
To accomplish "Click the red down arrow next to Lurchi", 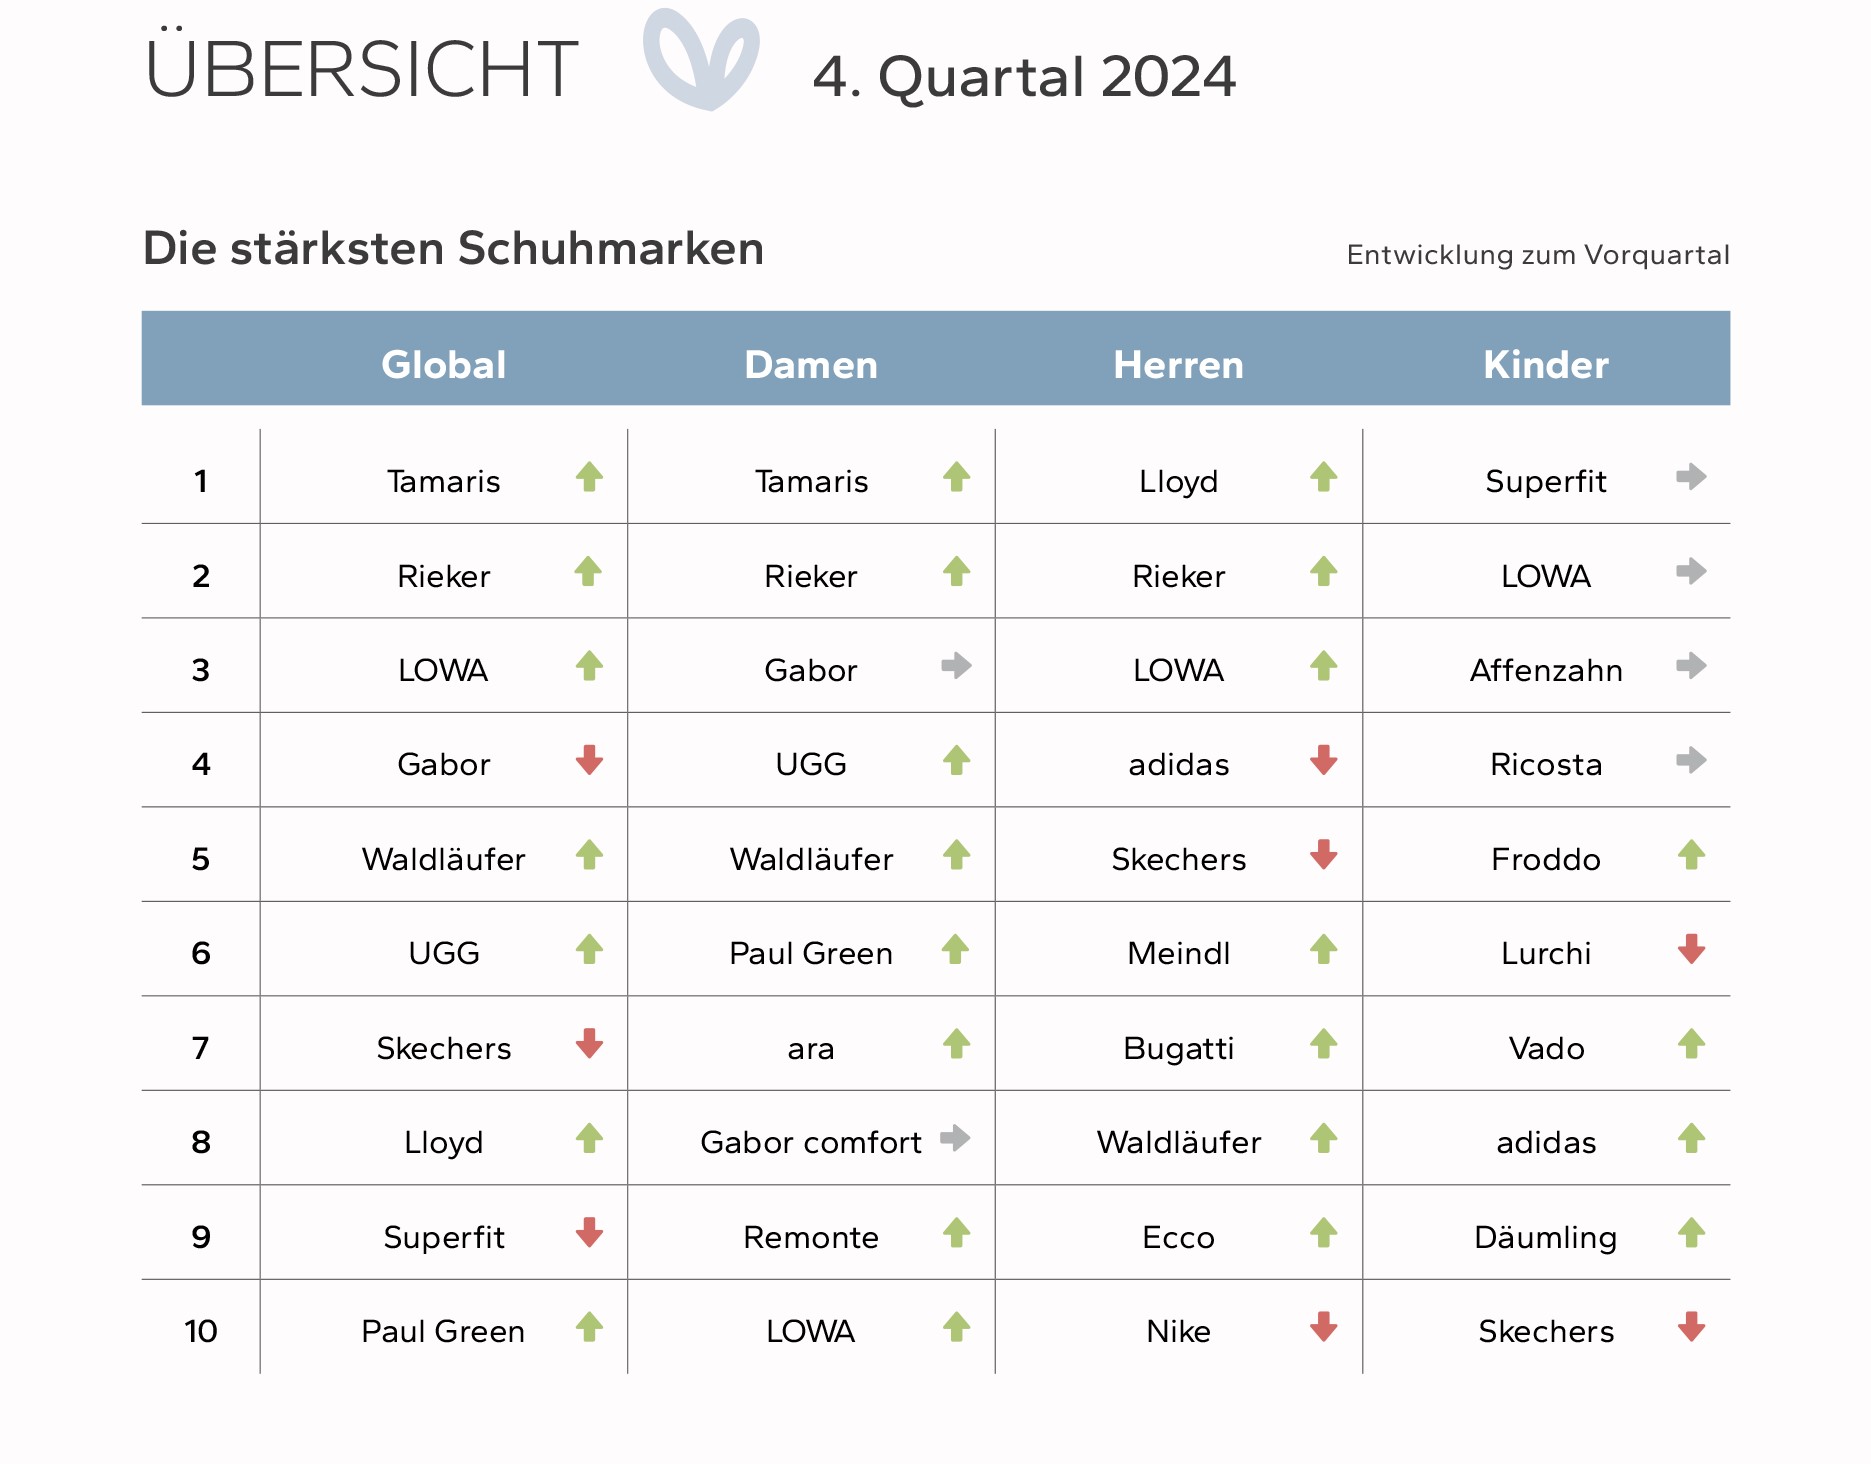I will (x=1691, y=949).
